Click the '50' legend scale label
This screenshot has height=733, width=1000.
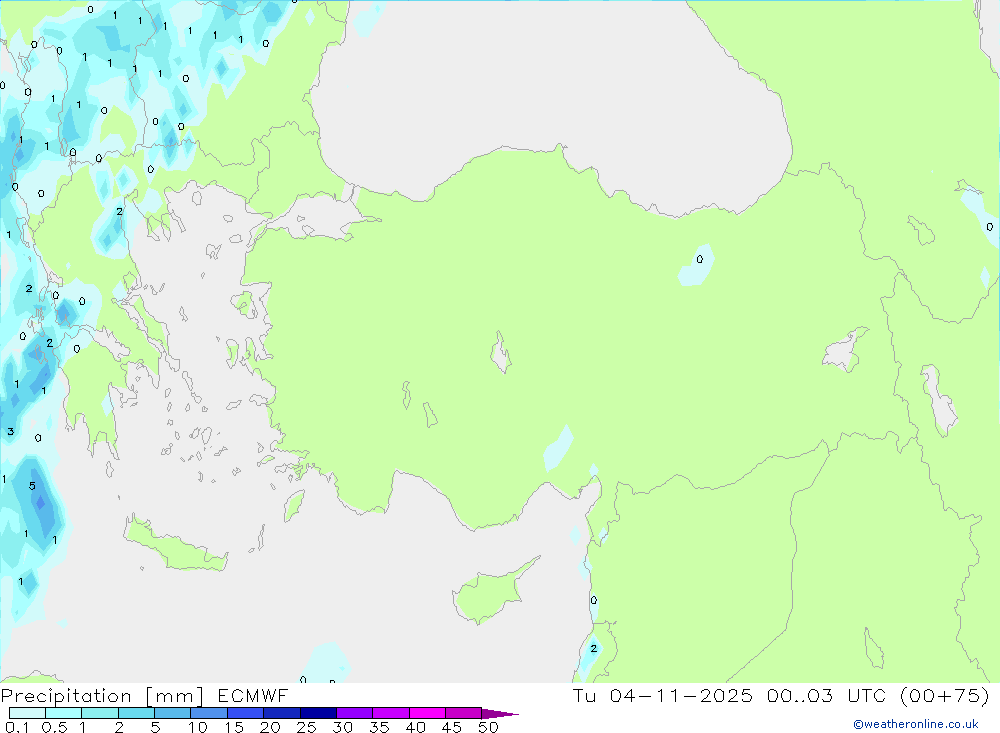pos(488,727)
